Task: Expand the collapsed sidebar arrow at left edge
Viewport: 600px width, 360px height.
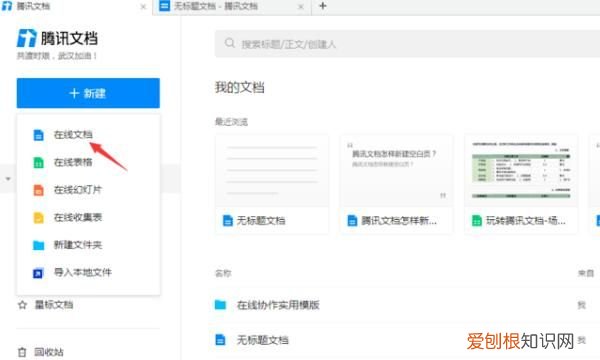Action: [x=8, y=179]
